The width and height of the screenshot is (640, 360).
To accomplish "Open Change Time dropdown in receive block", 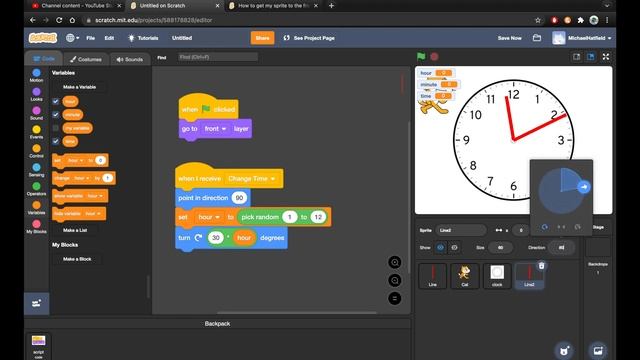I will point(251,179).
